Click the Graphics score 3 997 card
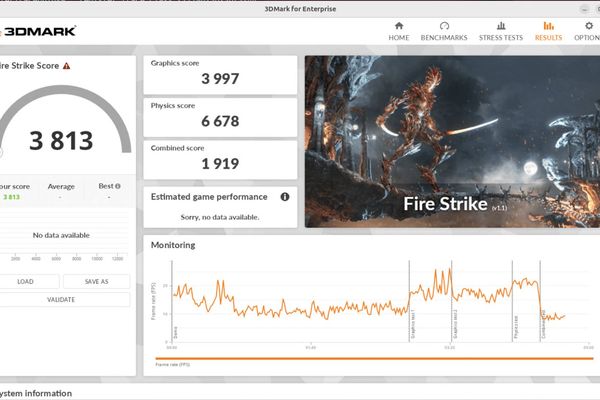The width and height of the screenshot is (600, 400). (x=220, y=75)
